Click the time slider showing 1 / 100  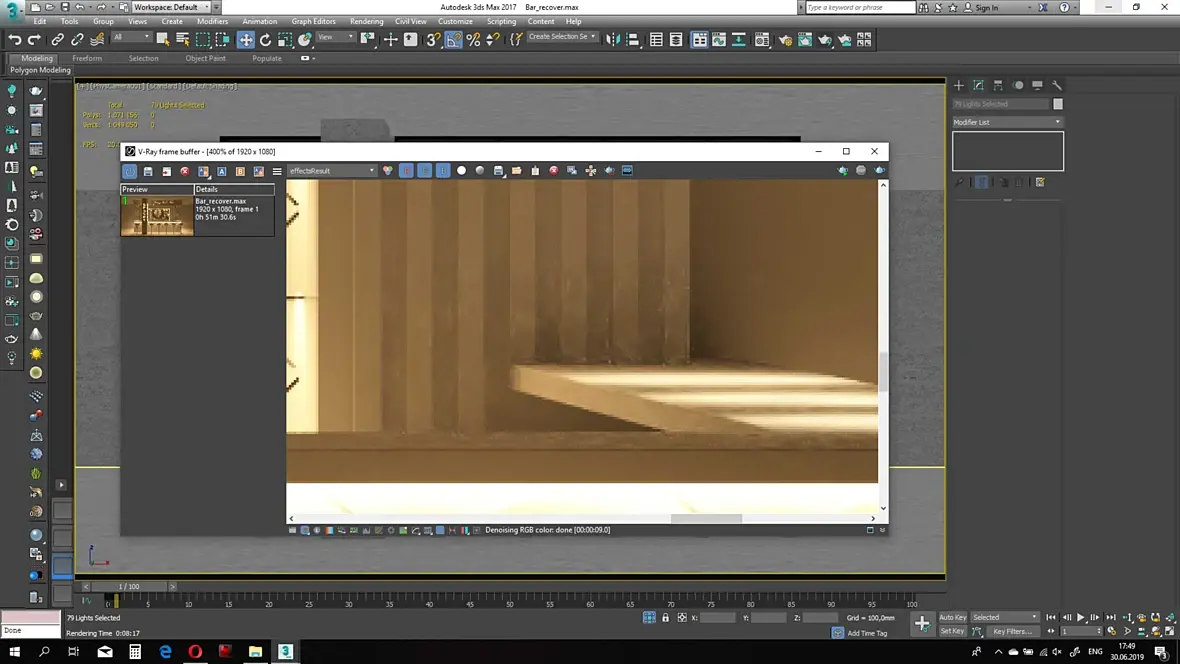129,587
